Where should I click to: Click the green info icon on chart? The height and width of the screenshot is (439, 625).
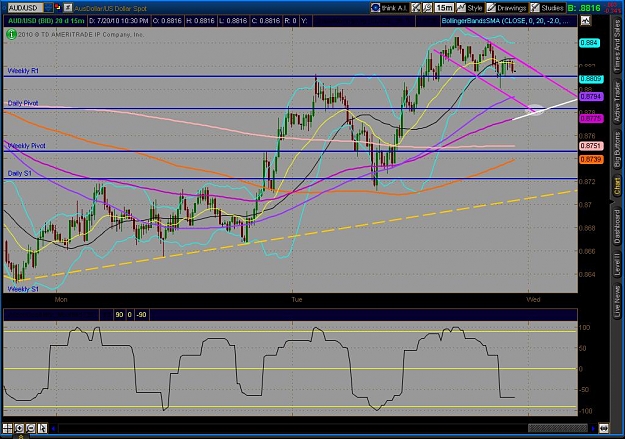coord(11,34)
